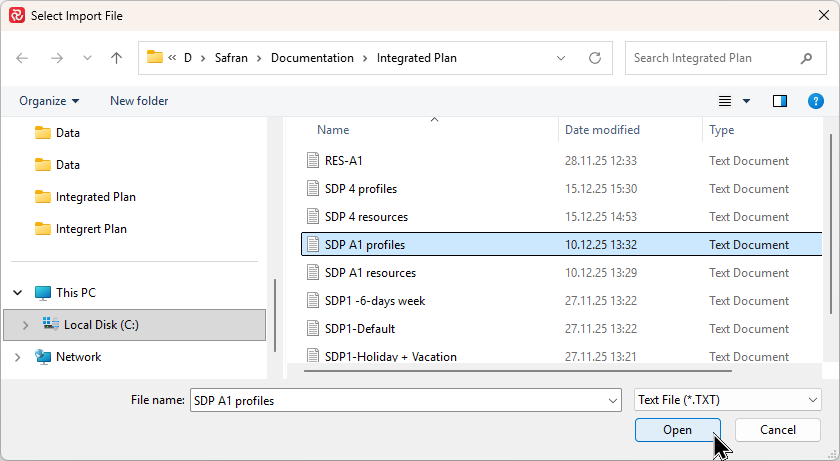
Task: Click the search magnifier icon
Action: click(806, 58)
